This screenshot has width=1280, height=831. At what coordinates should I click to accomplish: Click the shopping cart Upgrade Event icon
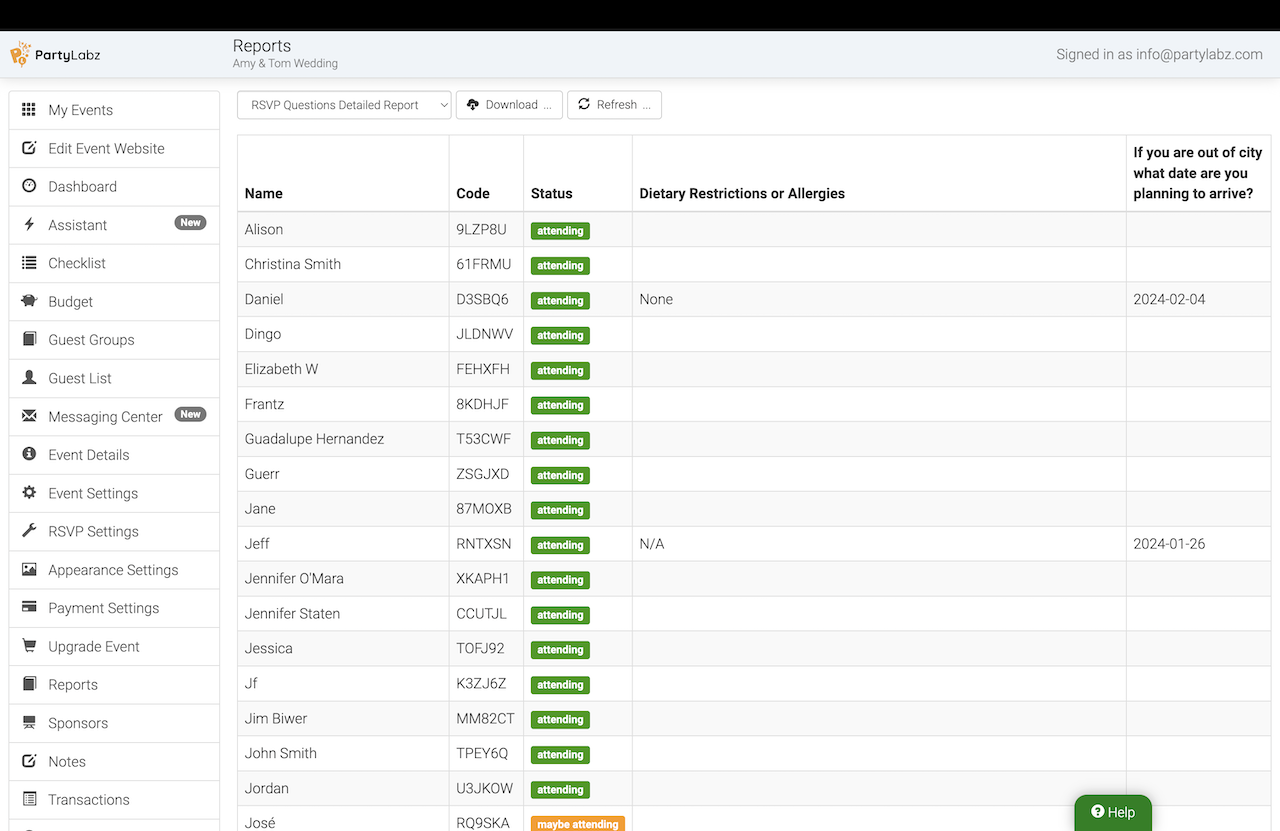point(29,646)
